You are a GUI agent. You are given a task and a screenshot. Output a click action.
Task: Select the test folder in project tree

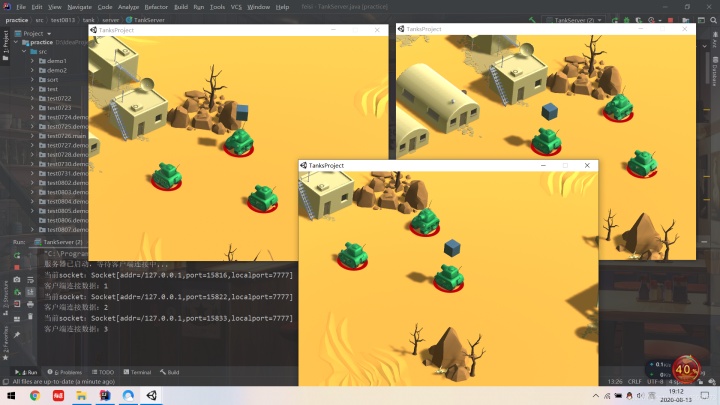coord(52,89)
